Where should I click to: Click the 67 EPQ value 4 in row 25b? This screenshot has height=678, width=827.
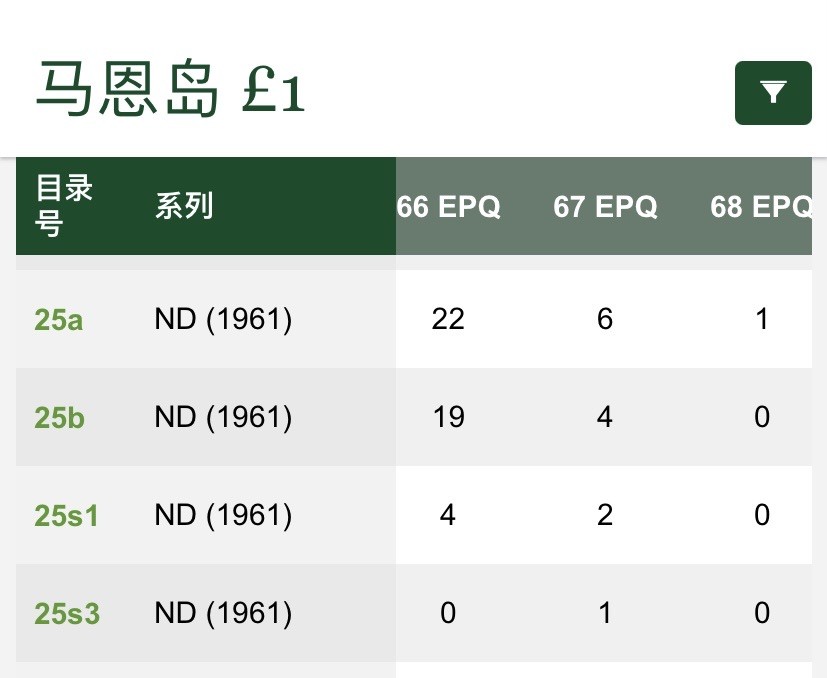click(604, 417)
